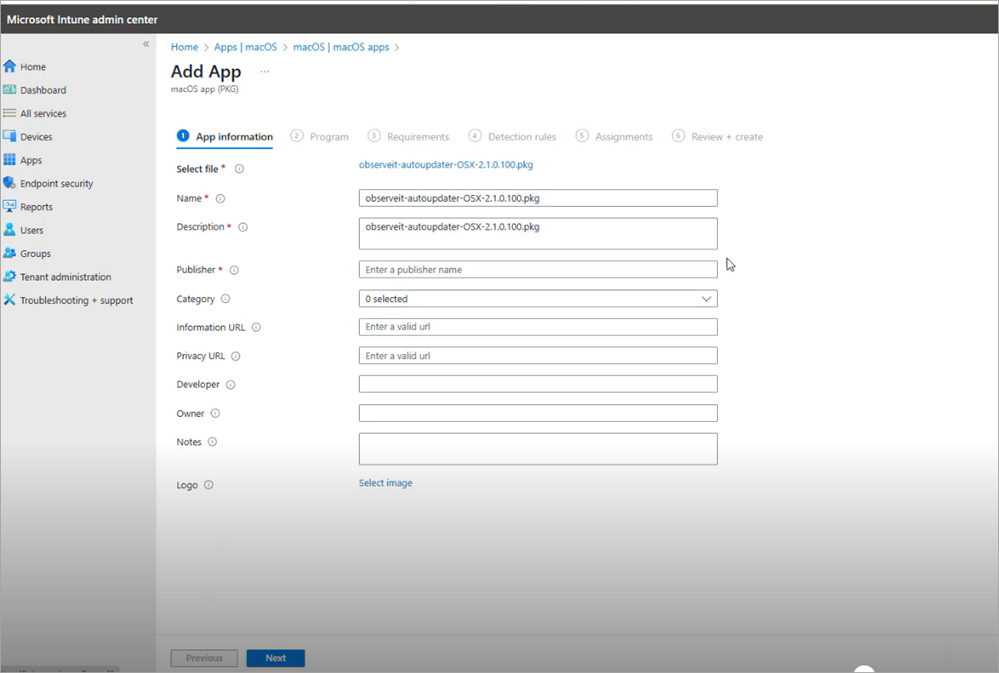
Task: Open Troubleshooting + support icon
Action: coord(10,300)
